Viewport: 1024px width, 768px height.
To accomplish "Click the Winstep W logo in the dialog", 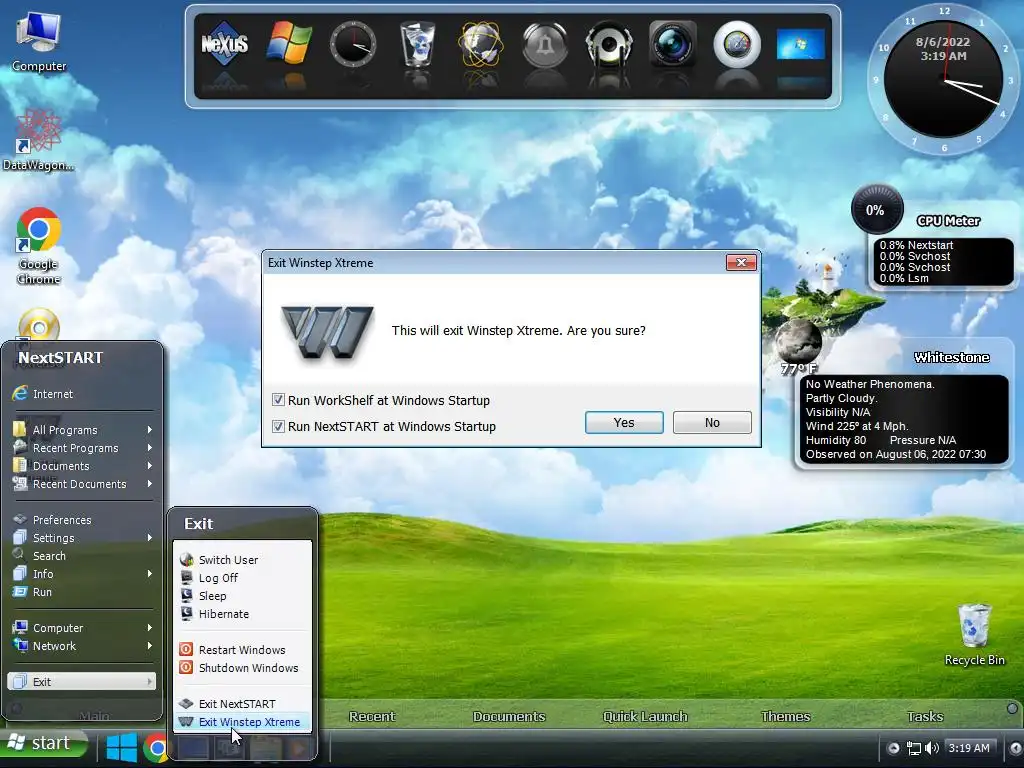I will [x=327, y=332].
